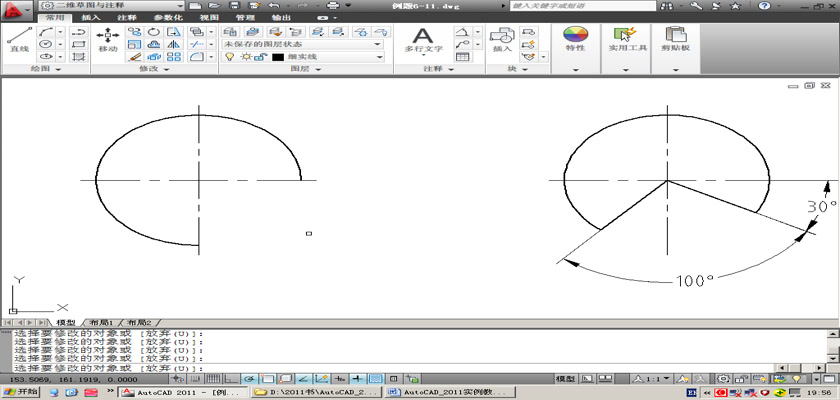
Task: Open the 剪贴板 panel button
Action: click(675, 39)
